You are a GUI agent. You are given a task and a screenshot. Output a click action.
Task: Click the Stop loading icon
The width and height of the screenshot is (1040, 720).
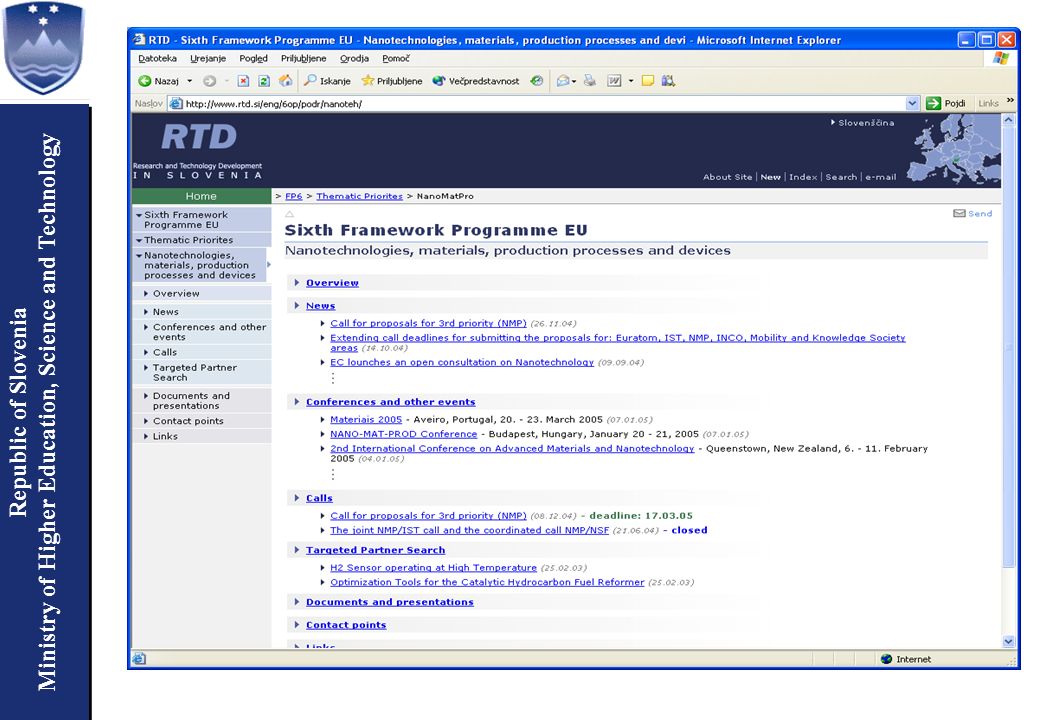pos(243,81)
